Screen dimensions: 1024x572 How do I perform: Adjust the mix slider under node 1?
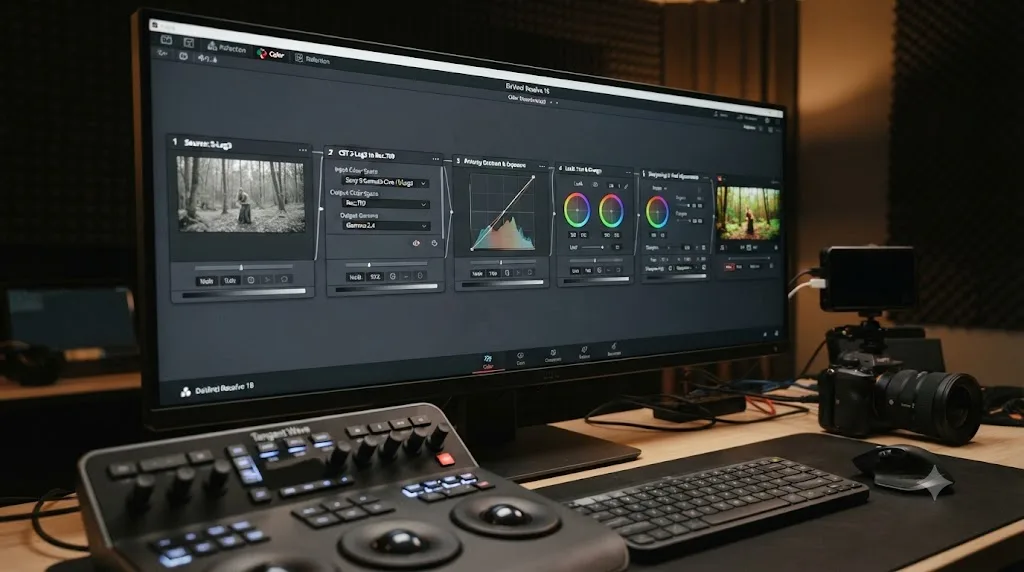244,267
